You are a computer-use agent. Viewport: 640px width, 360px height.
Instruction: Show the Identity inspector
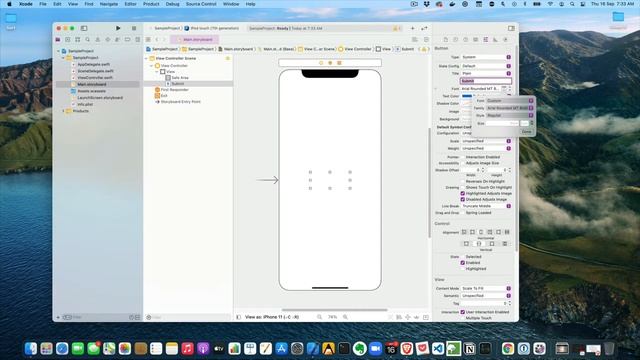[476, 40]
